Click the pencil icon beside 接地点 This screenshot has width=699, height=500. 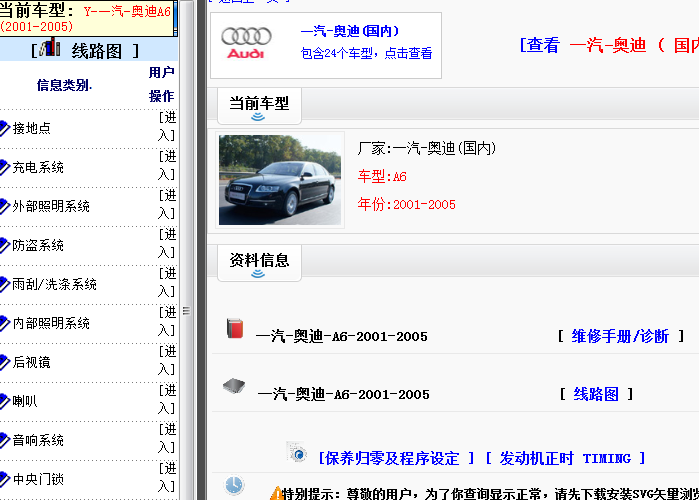(4, 128)
